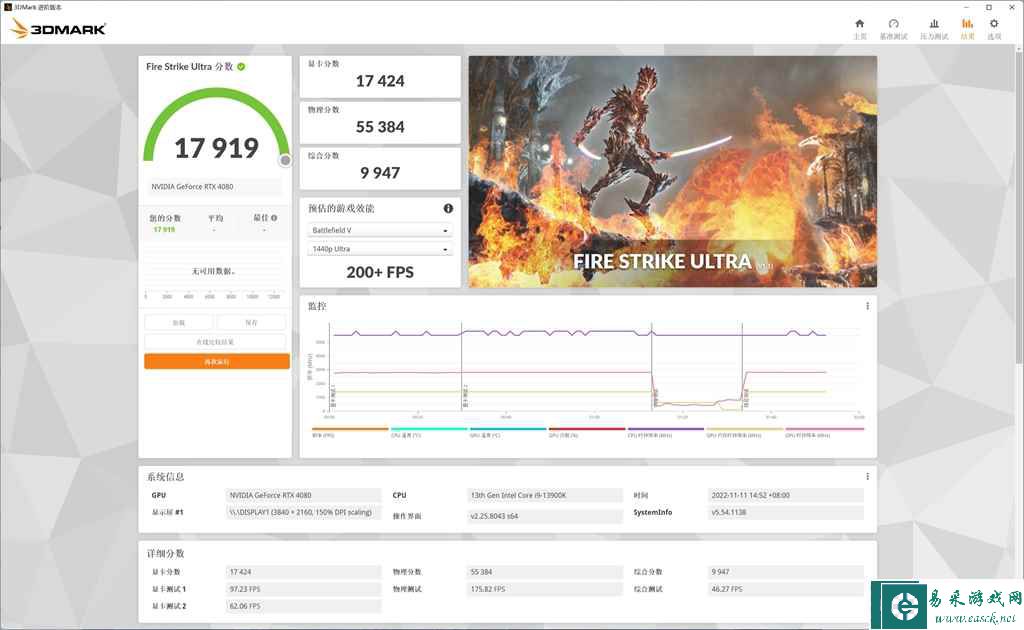Open the 1440p Ultra resolution dropdown
The width and height of the screenshot is (1024, 630).
(x=379, y=249)
